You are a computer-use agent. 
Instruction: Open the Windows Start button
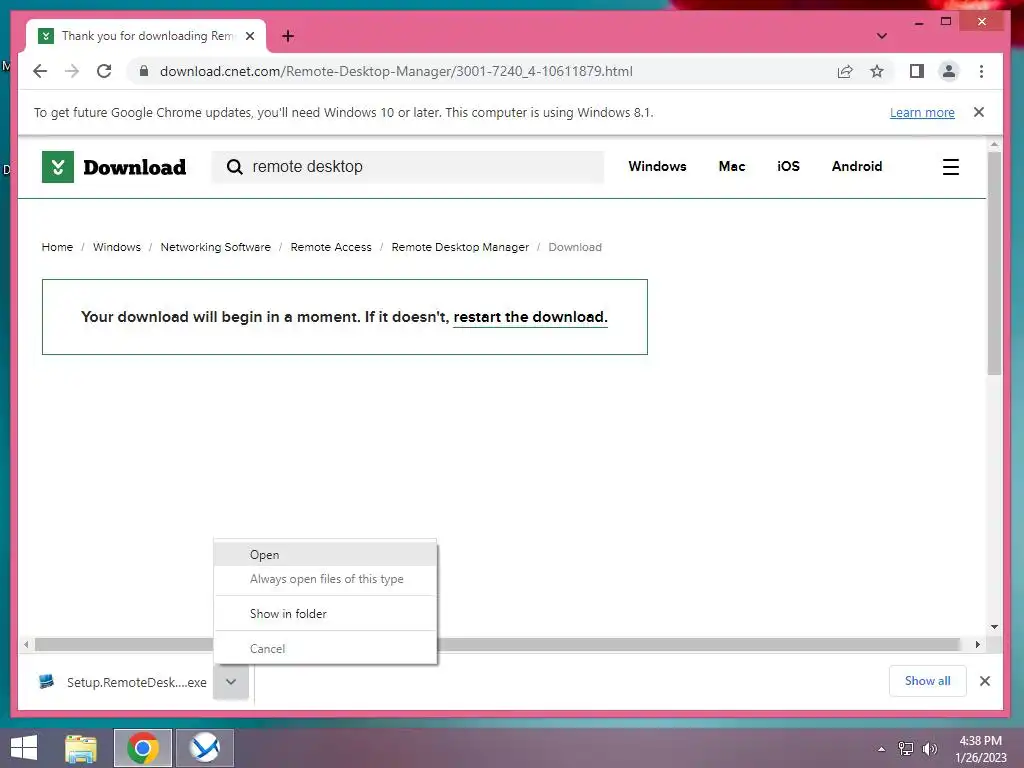pos(24,748)
